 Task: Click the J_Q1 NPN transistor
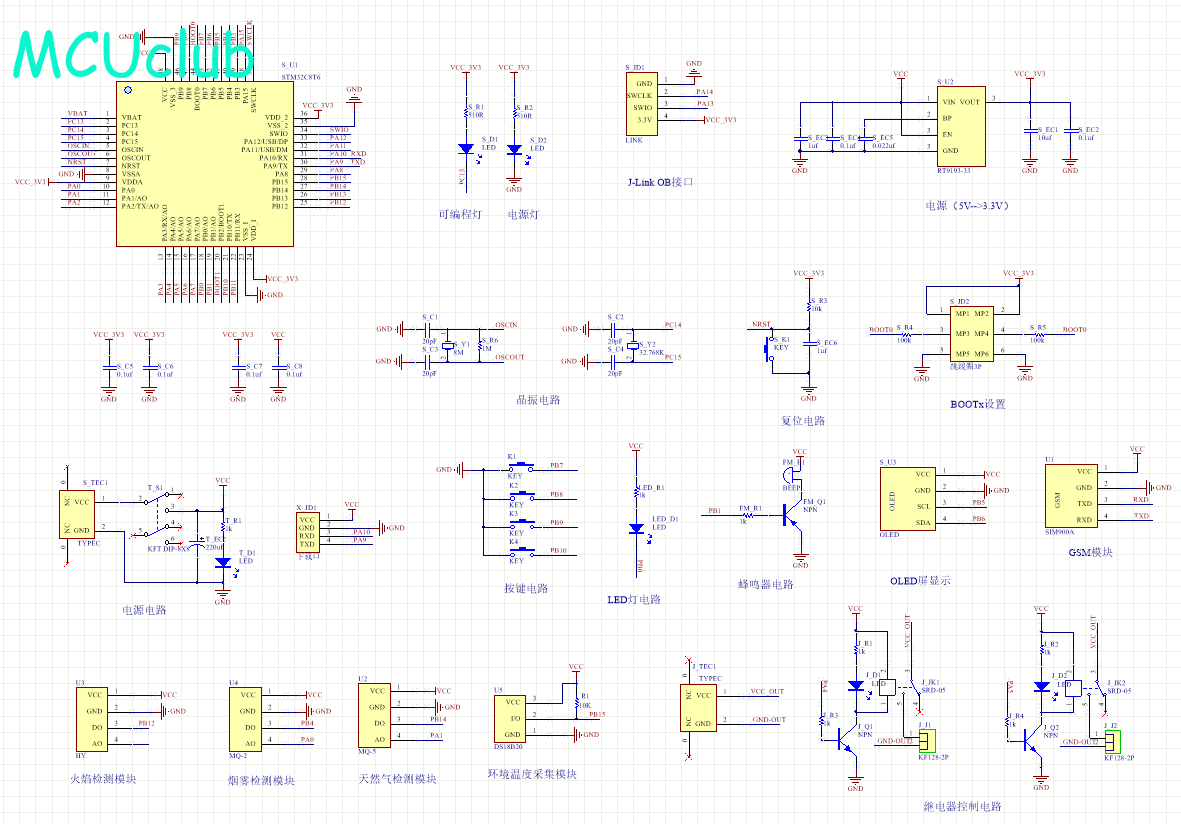click(x=846, y=741)
